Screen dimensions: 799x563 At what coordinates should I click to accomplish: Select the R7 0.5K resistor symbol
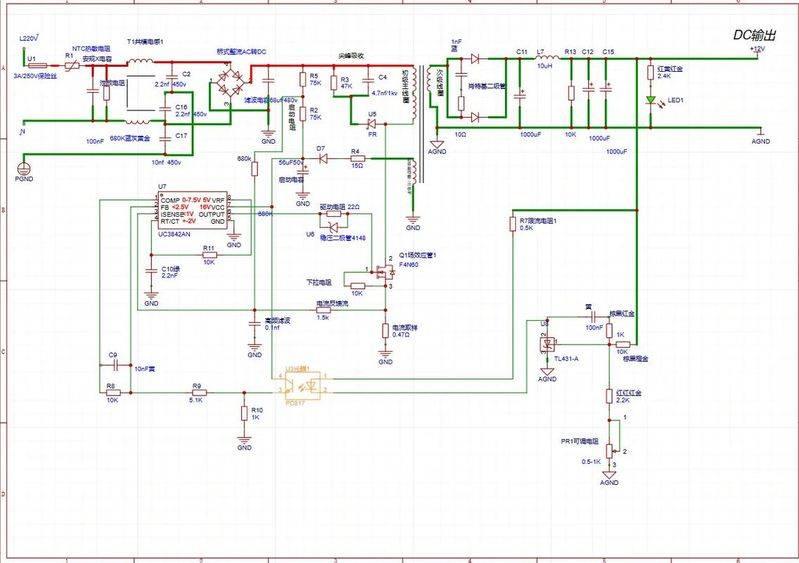[513, 224]
